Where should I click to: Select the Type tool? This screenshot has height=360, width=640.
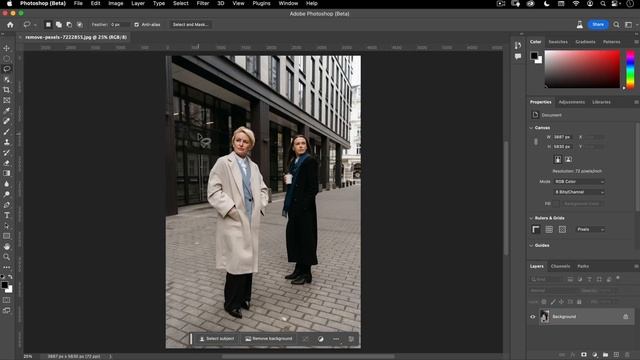7,215
